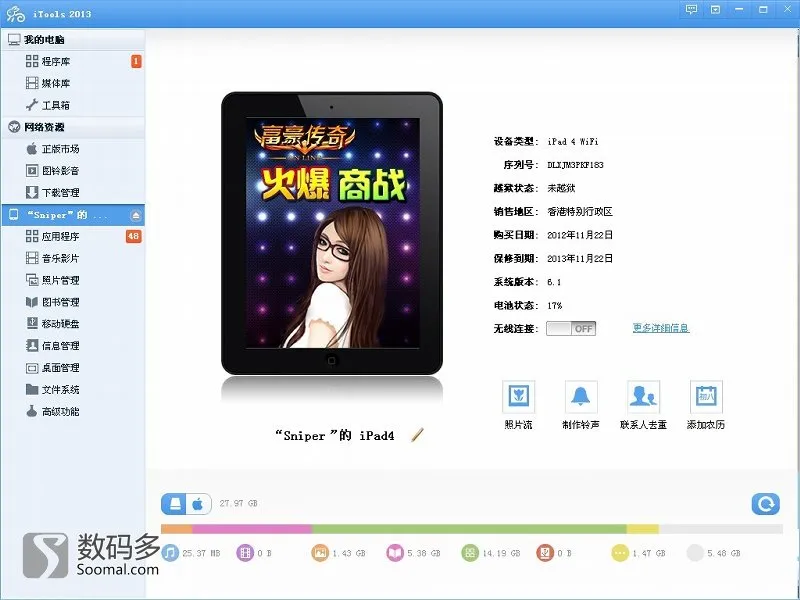
Task: Open the 更多详细信息 link
Action: (x=661, y=328)
